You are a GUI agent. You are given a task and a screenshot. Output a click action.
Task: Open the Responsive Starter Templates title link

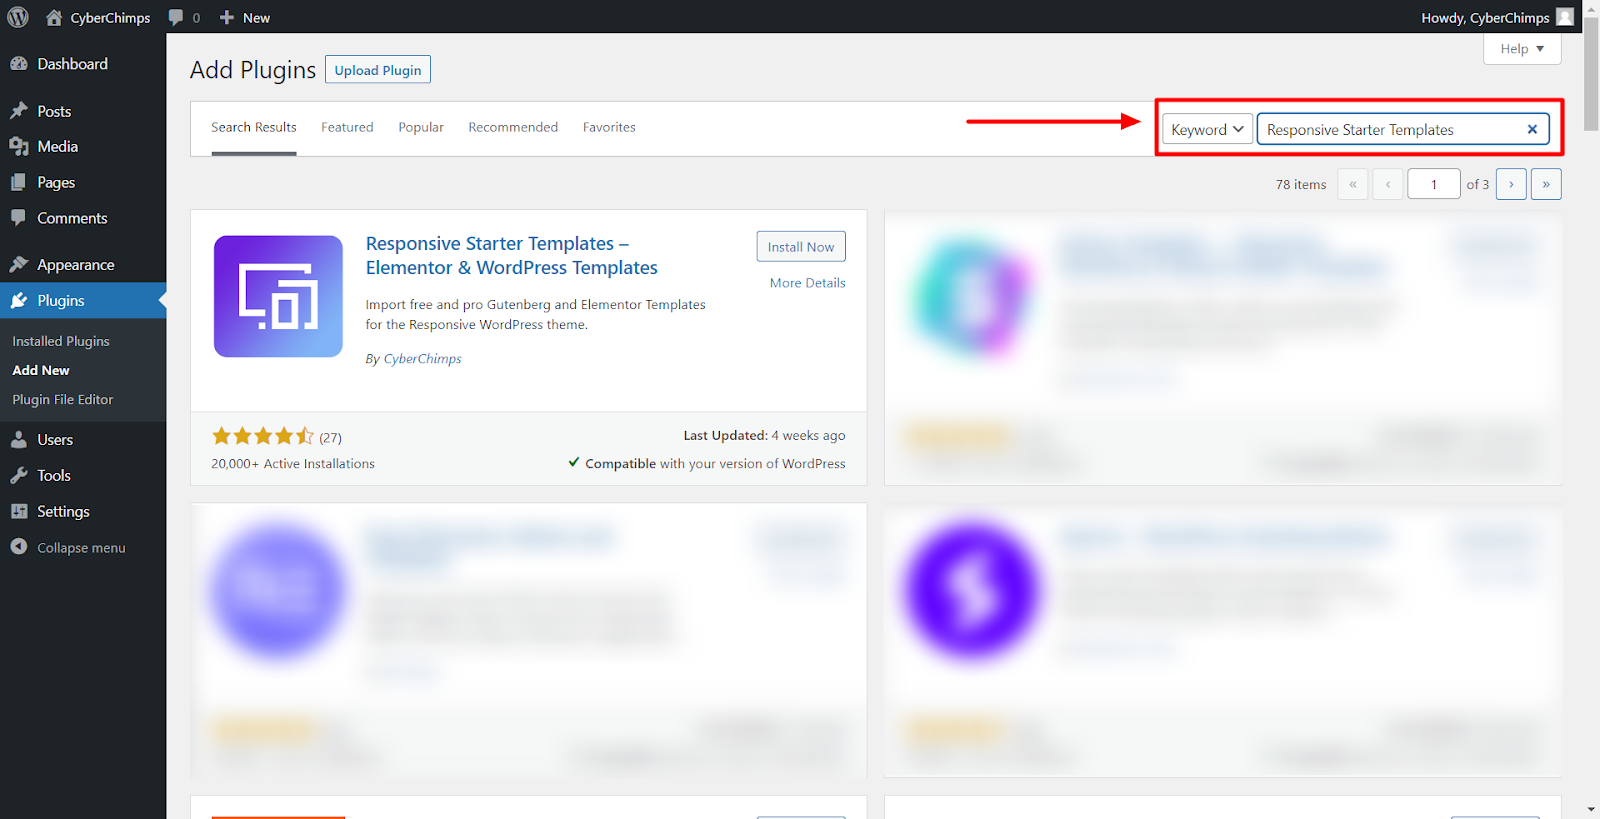[x=512, y=256]
